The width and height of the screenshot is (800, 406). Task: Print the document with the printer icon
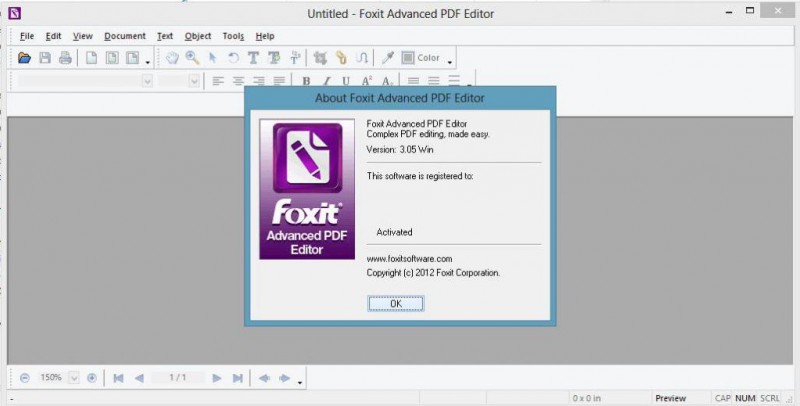coord(65,58)
